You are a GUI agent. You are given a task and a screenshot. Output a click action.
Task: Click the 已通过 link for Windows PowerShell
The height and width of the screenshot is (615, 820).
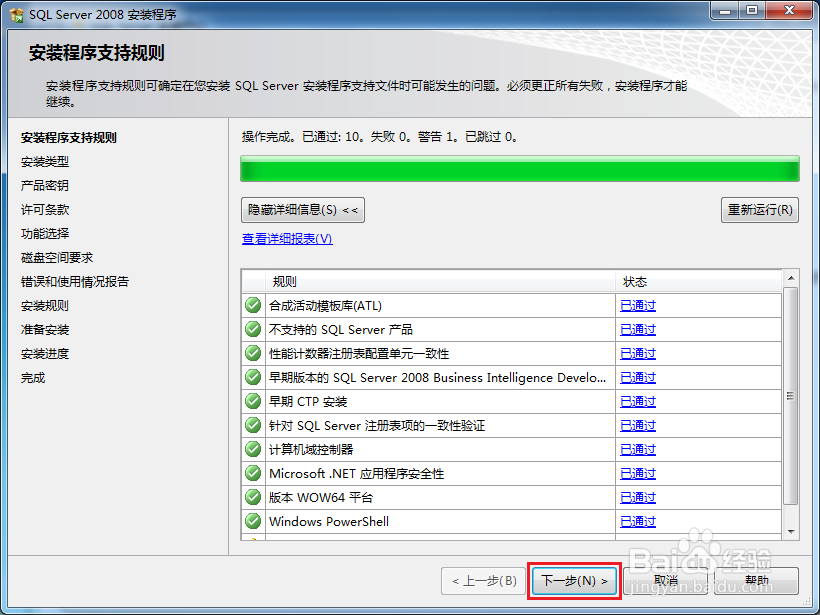click(636, 521)
